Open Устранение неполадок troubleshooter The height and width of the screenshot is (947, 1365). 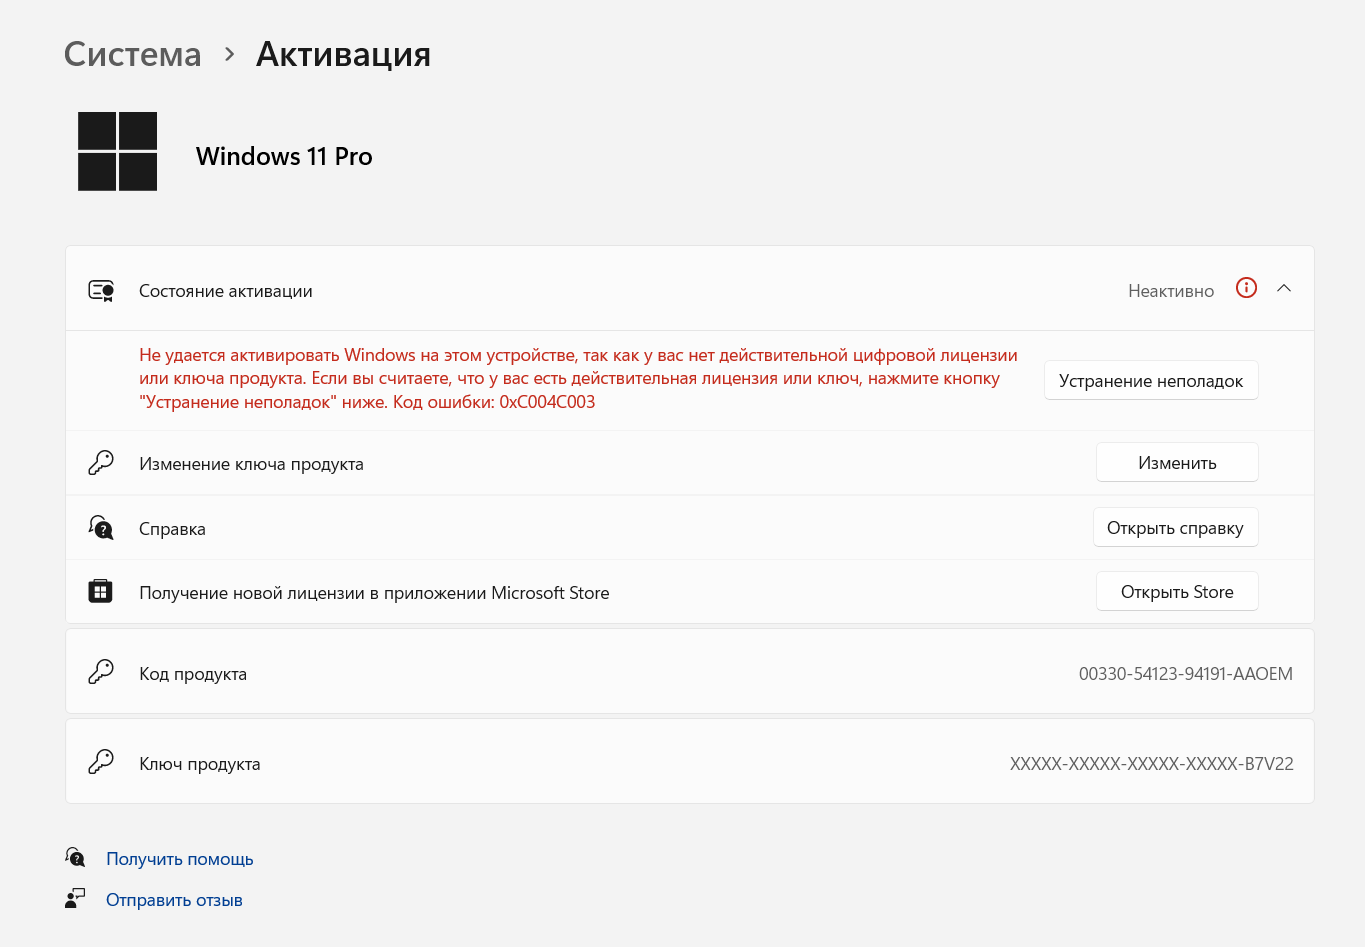click(x=1151, y=381)
